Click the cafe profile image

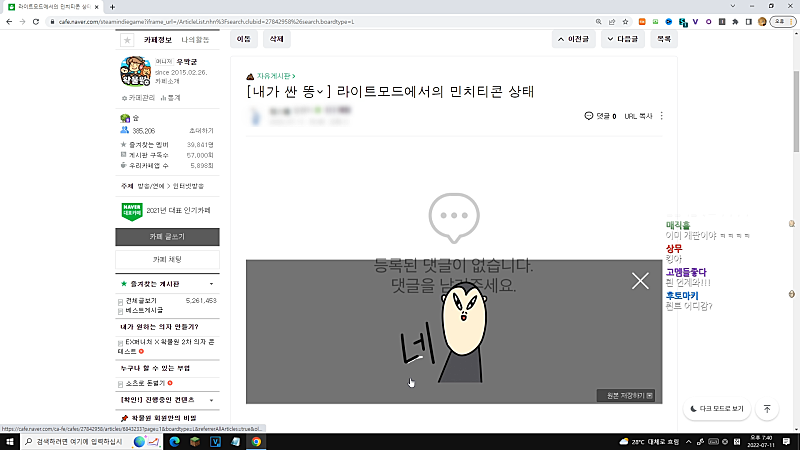135,71
